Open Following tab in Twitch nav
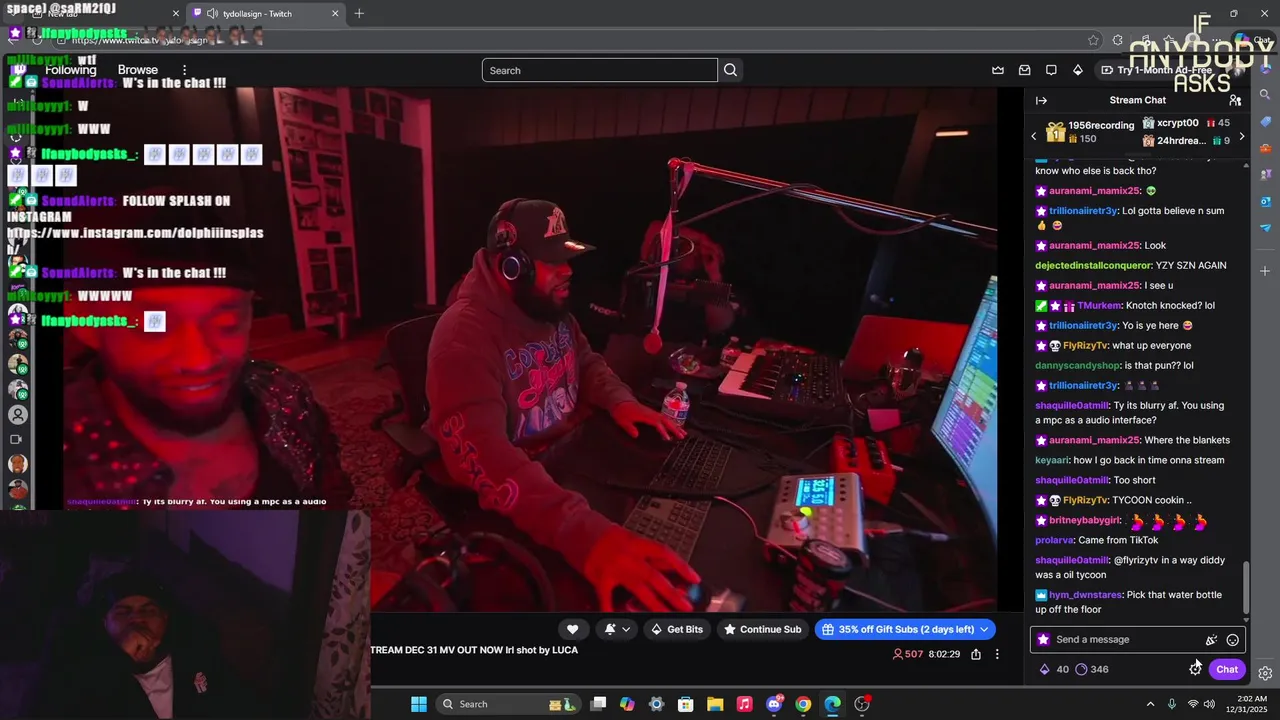 click(x=70, y=70)
